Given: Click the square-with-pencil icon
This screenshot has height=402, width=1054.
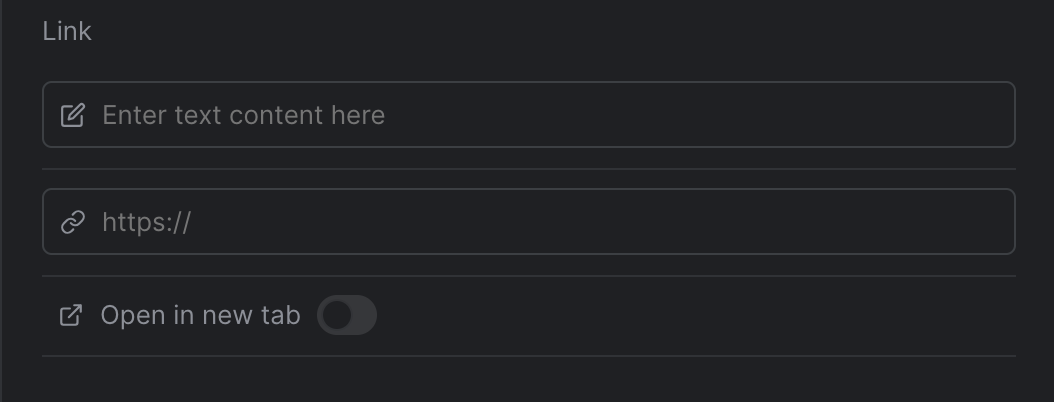Looking at the screenshot, I should click(x=73, y=115).
